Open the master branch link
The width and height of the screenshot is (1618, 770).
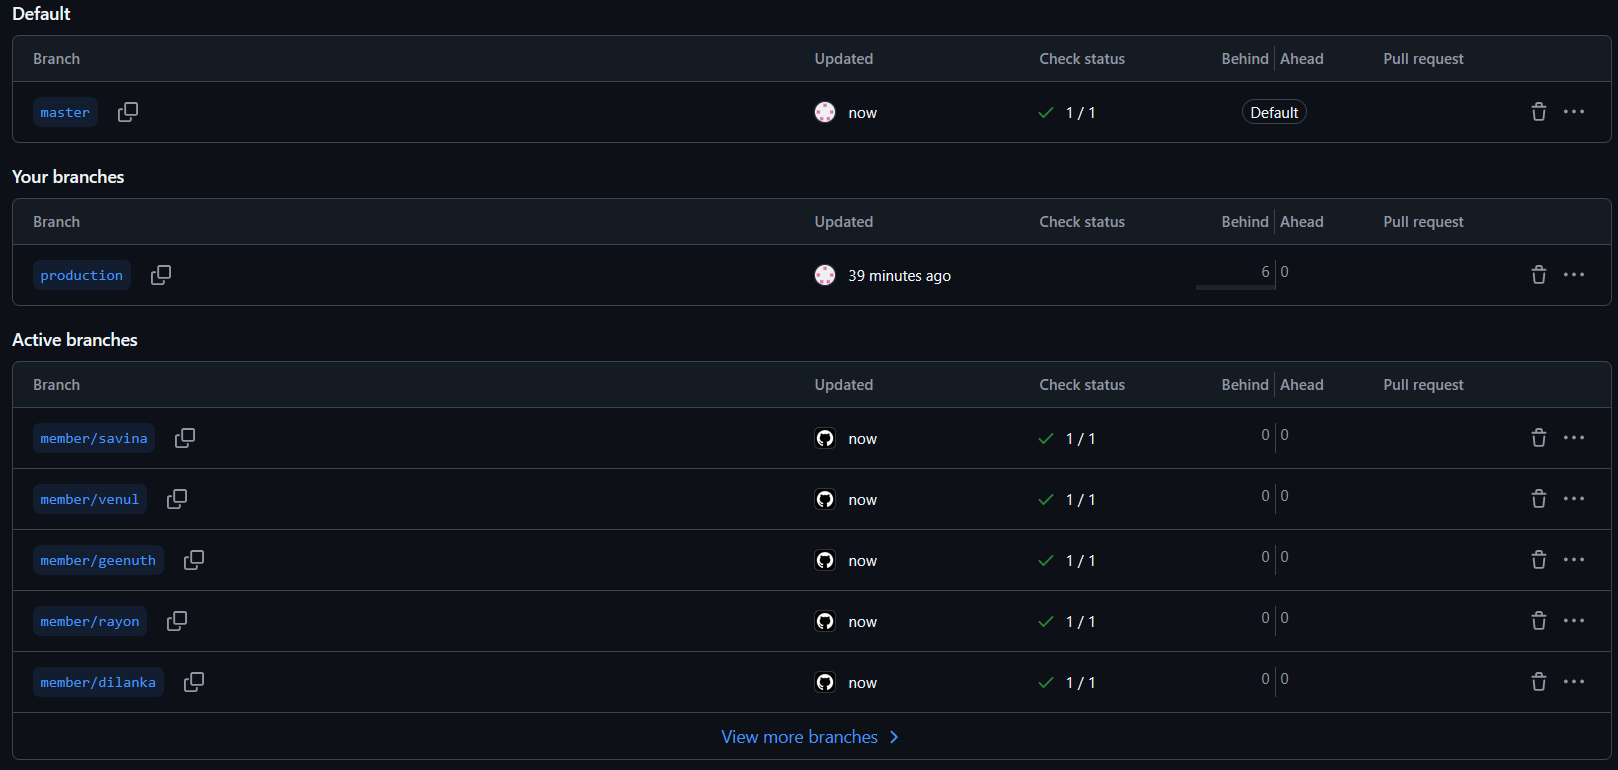click(65, 112)
